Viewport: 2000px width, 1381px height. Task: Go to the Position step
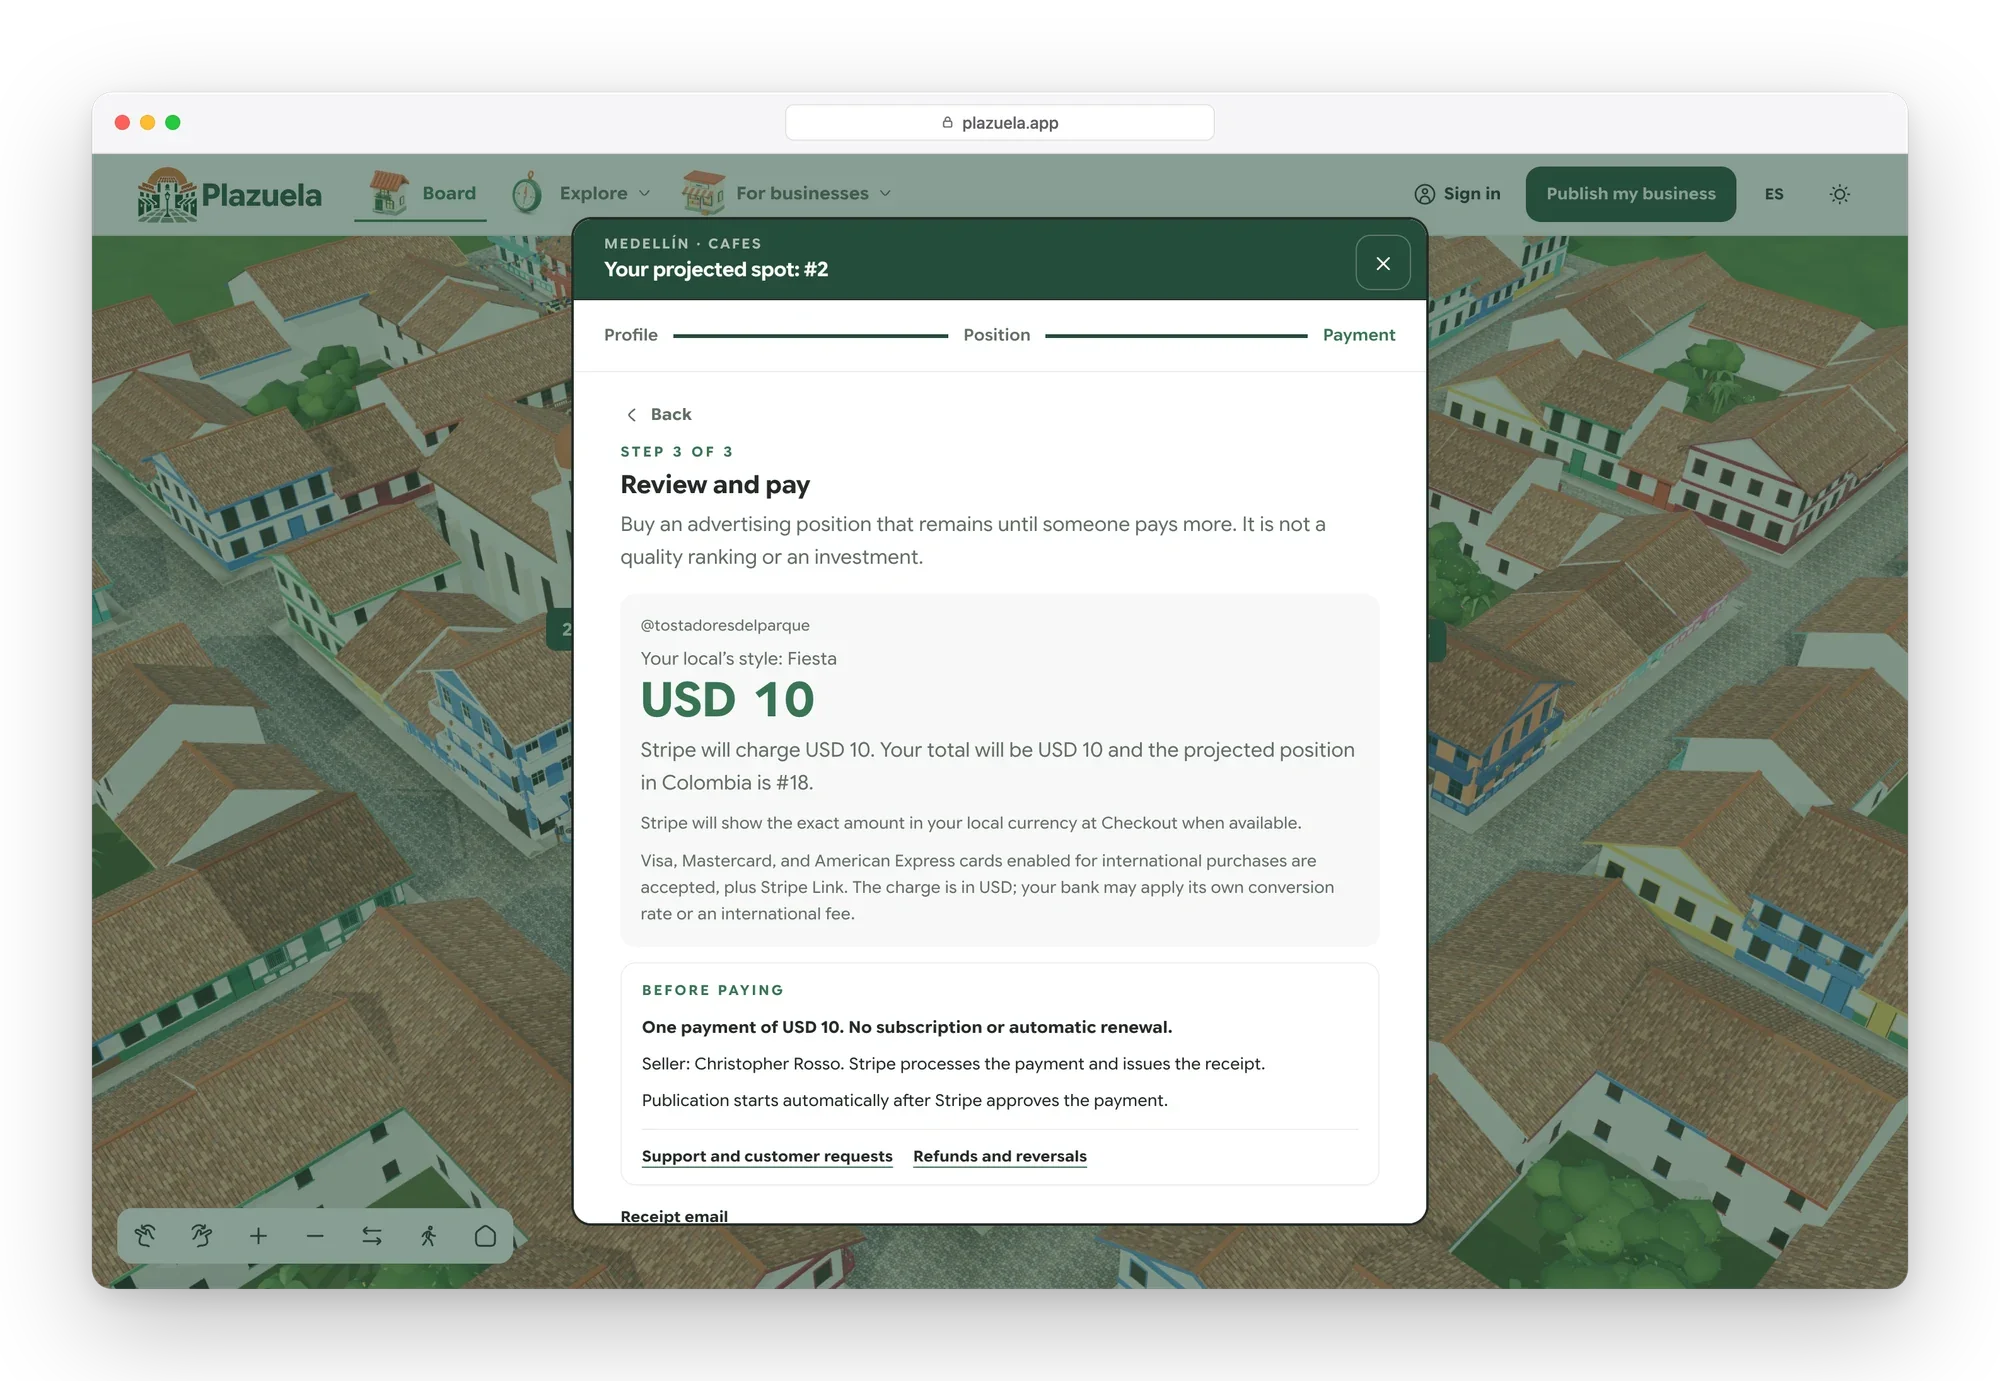996,335
